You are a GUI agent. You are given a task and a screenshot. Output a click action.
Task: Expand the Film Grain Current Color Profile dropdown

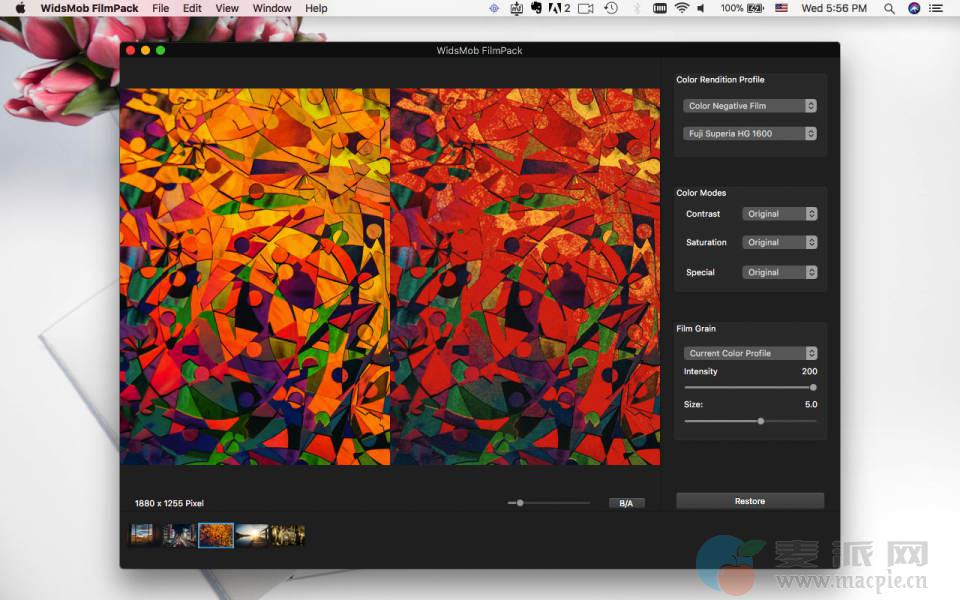(x=750, y=353)
